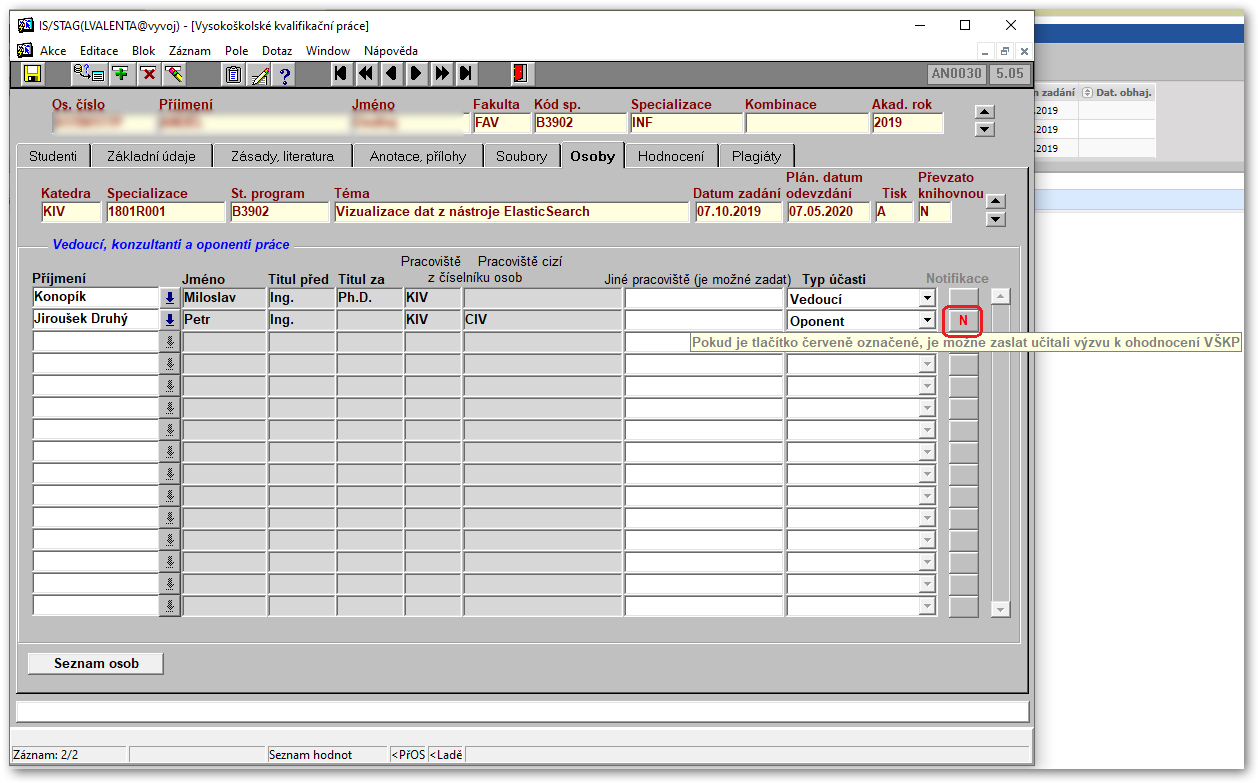Open the Akce menu
Image resolution: width=1258 pixels, height=783 pixels.
[x=53, y=51]
